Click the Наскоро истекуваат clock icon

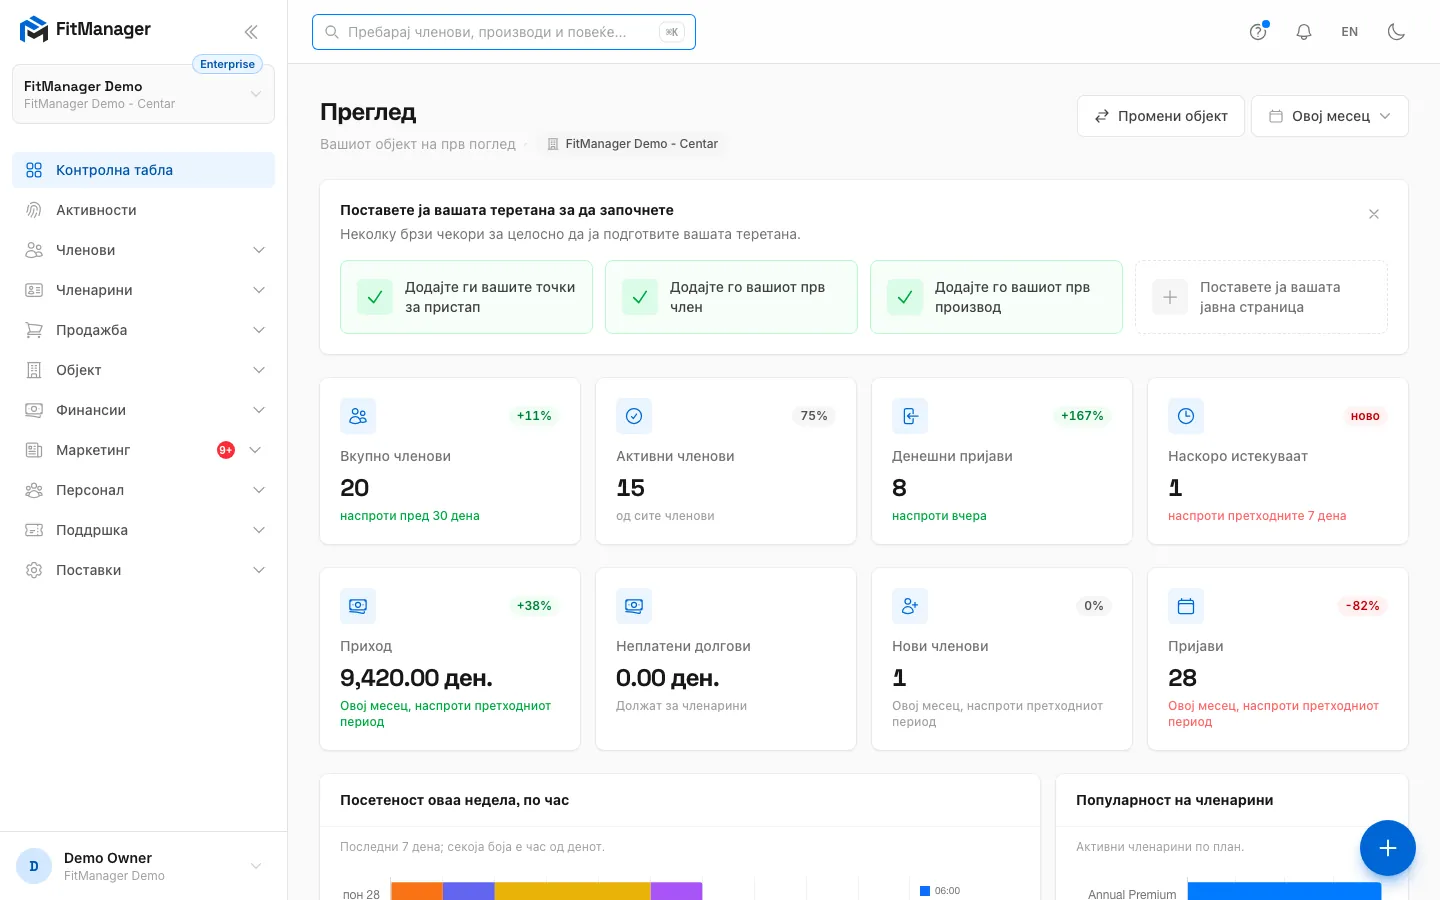click(1186, 416)
